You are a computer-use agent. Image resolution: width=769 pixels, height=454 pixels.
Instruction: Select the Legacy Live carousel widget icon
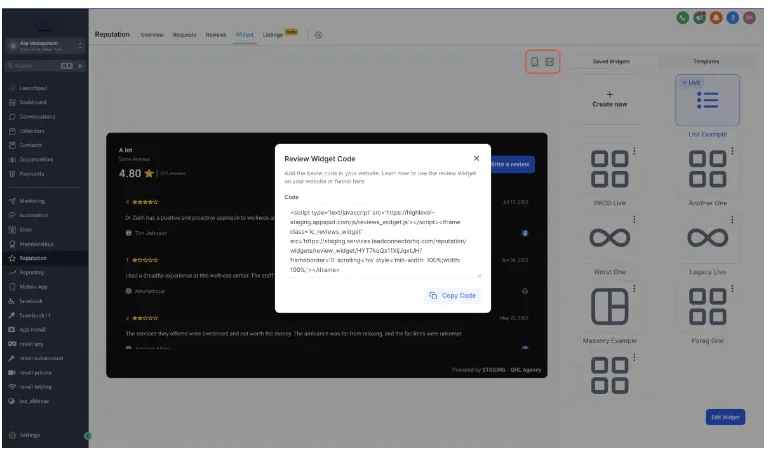[707, 238]
